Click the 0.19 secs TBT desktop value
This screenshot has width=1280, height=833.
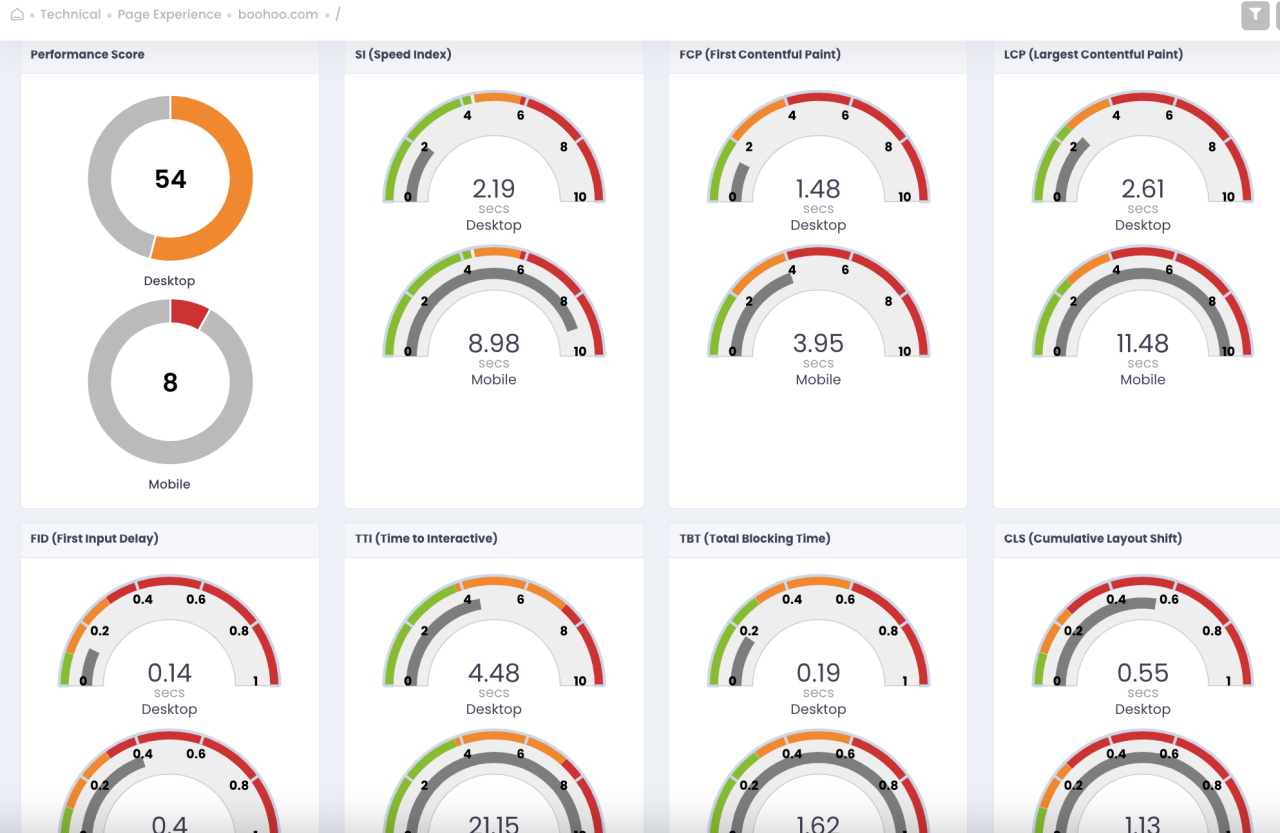(x=818, y=673)
